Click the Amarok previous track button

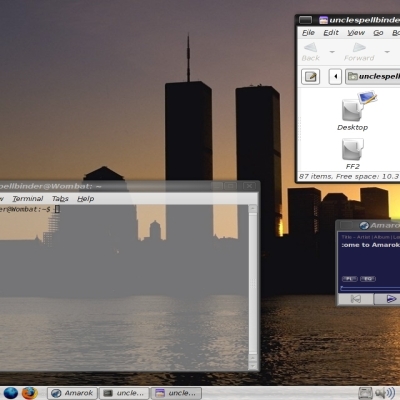pos(355,299)
